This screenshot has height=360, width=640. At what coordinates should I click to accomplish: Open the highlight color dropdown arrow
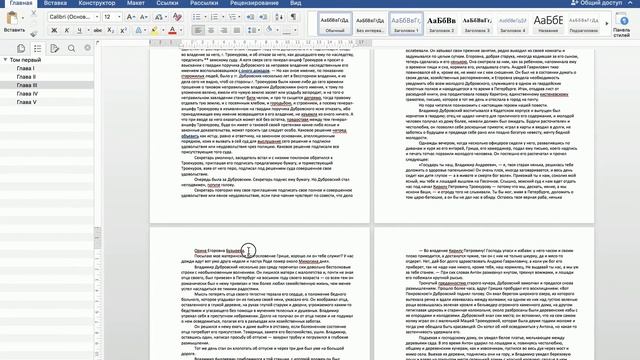[163, 30]
